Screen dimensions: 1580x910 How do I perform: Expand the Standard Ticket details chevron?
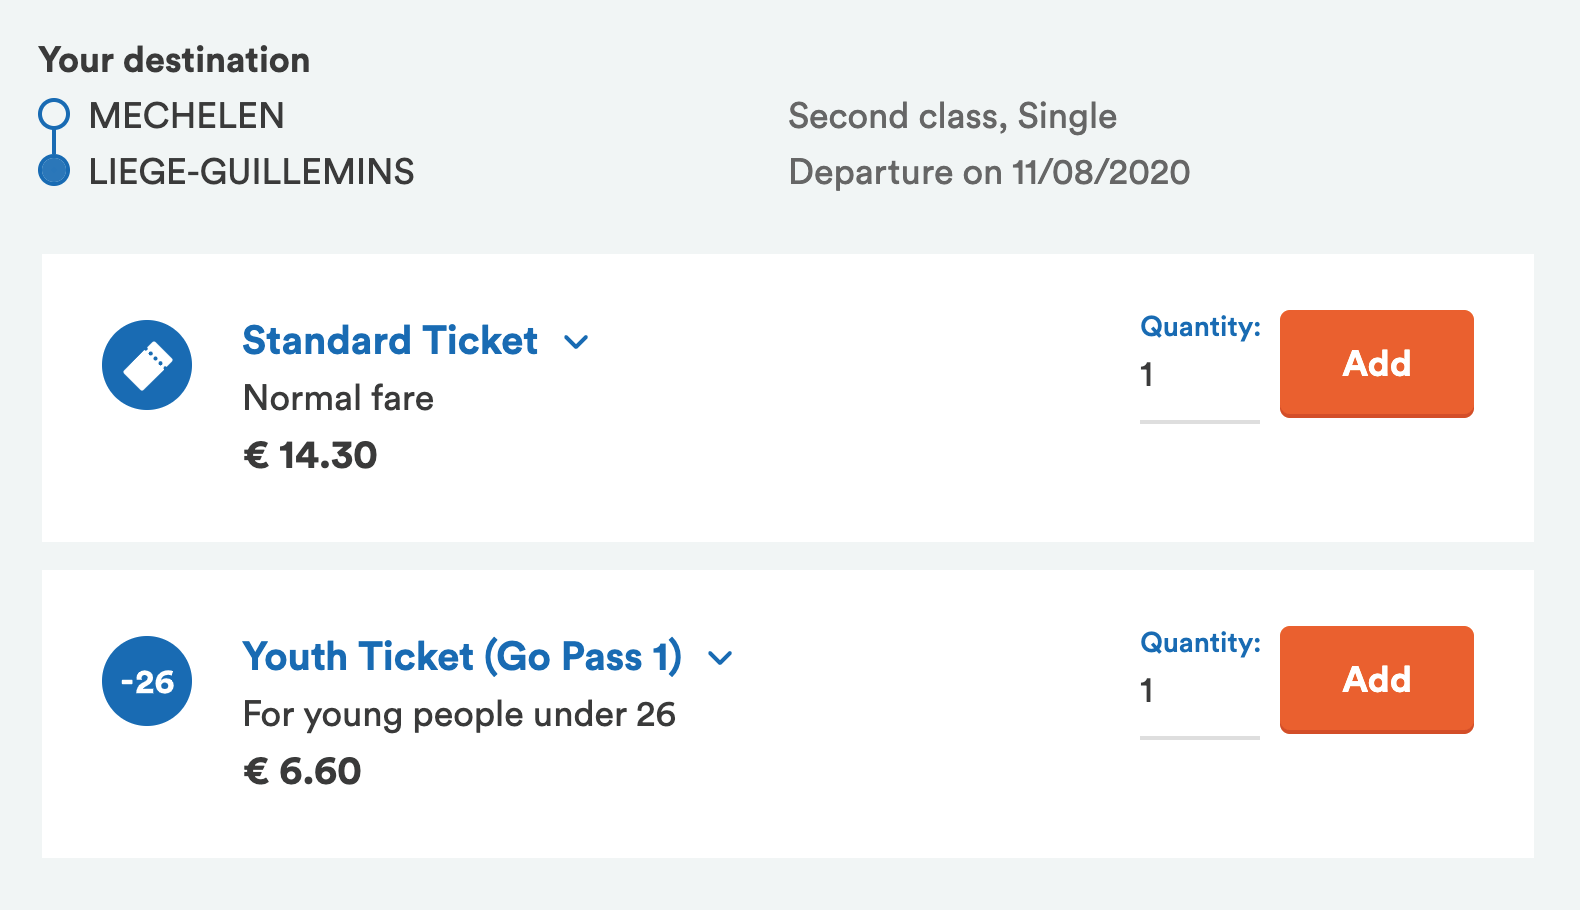point(576,342)
